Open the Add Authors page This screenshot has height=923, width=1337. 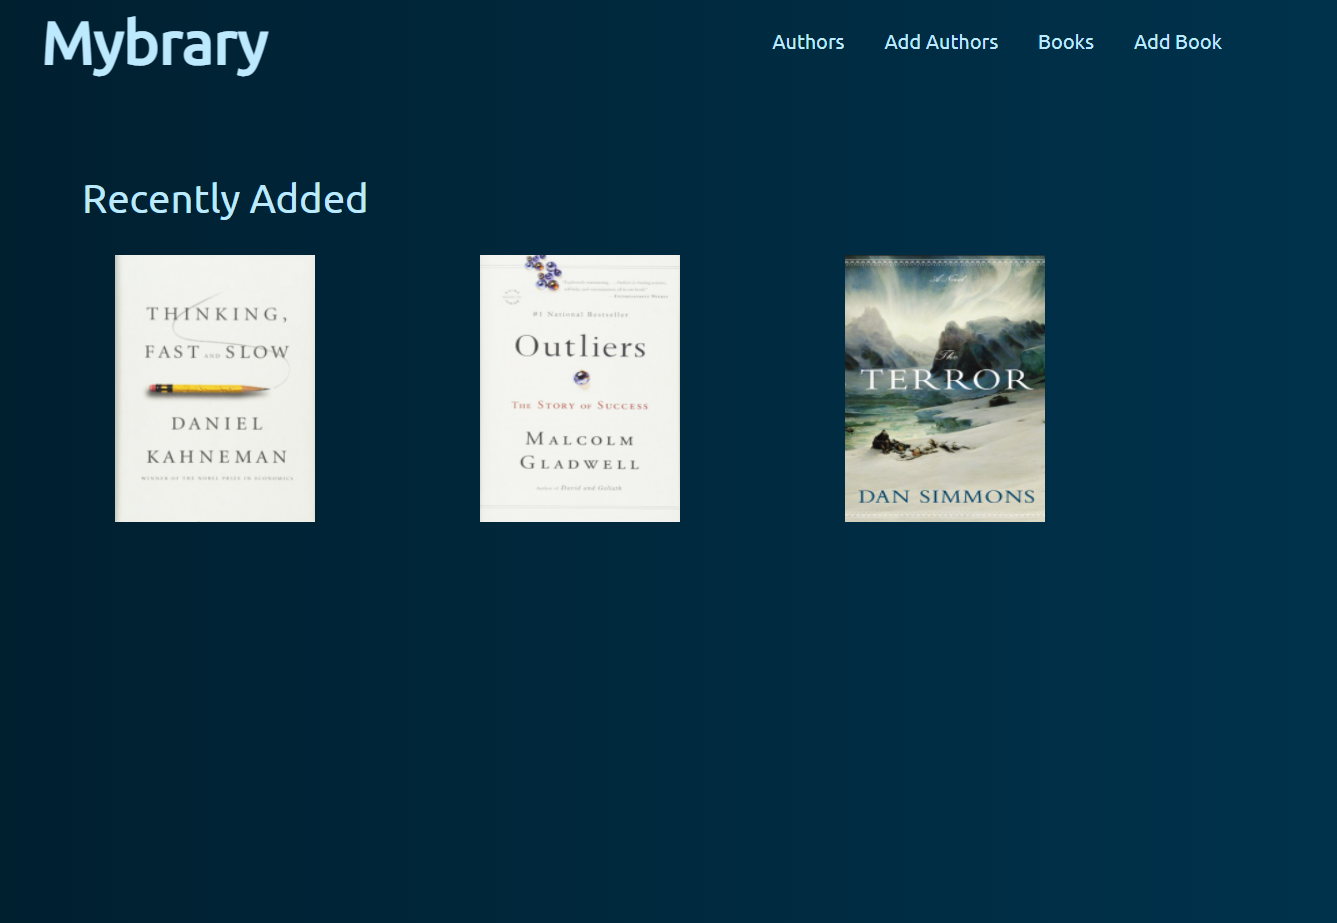(941, 42)
